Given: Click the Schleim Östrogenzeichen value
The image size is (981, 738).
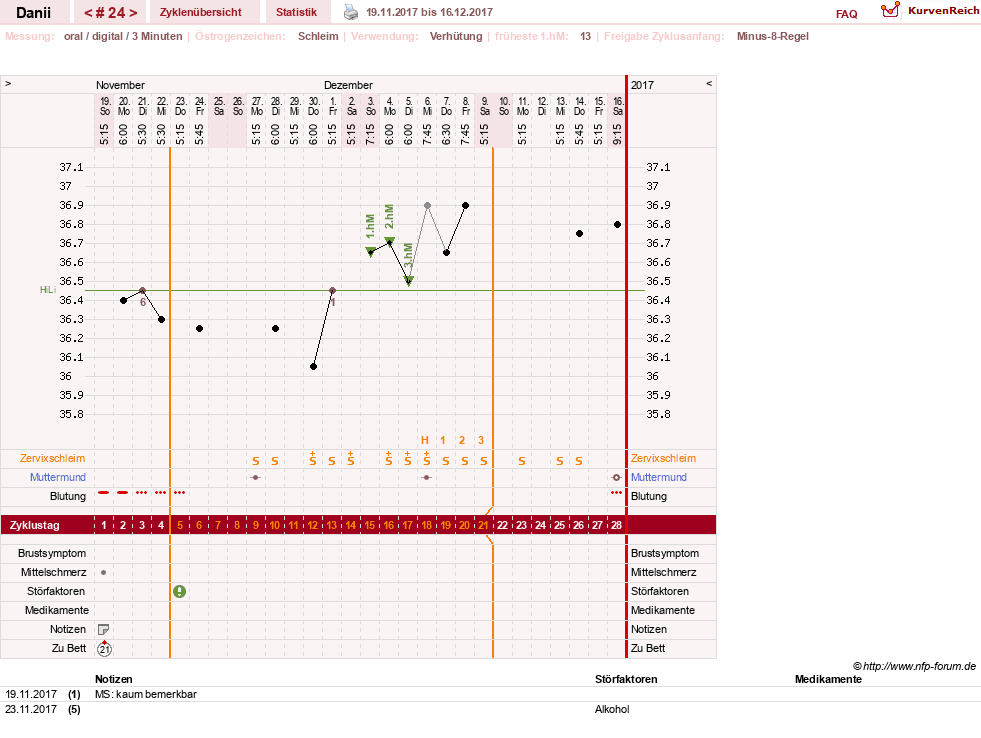Looking at the screenshot, I should 318,36.
